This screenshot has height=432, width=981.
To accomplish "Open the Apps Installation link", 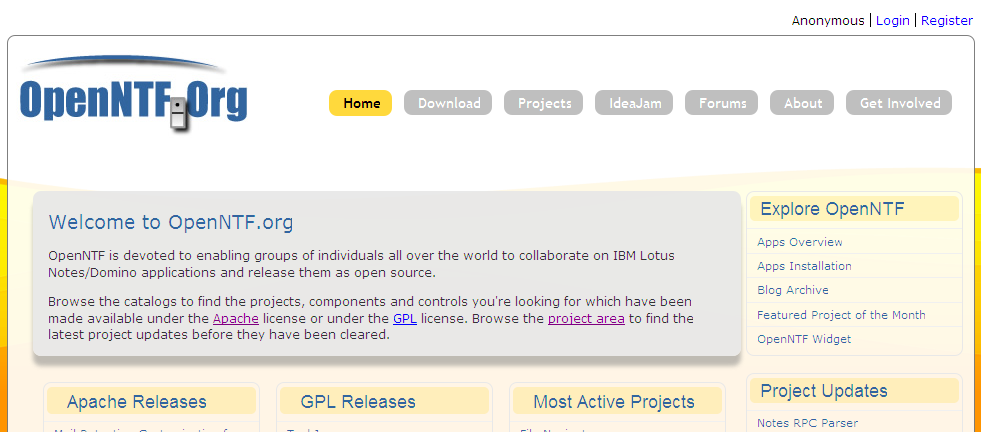I will click(x=804, y=266).
